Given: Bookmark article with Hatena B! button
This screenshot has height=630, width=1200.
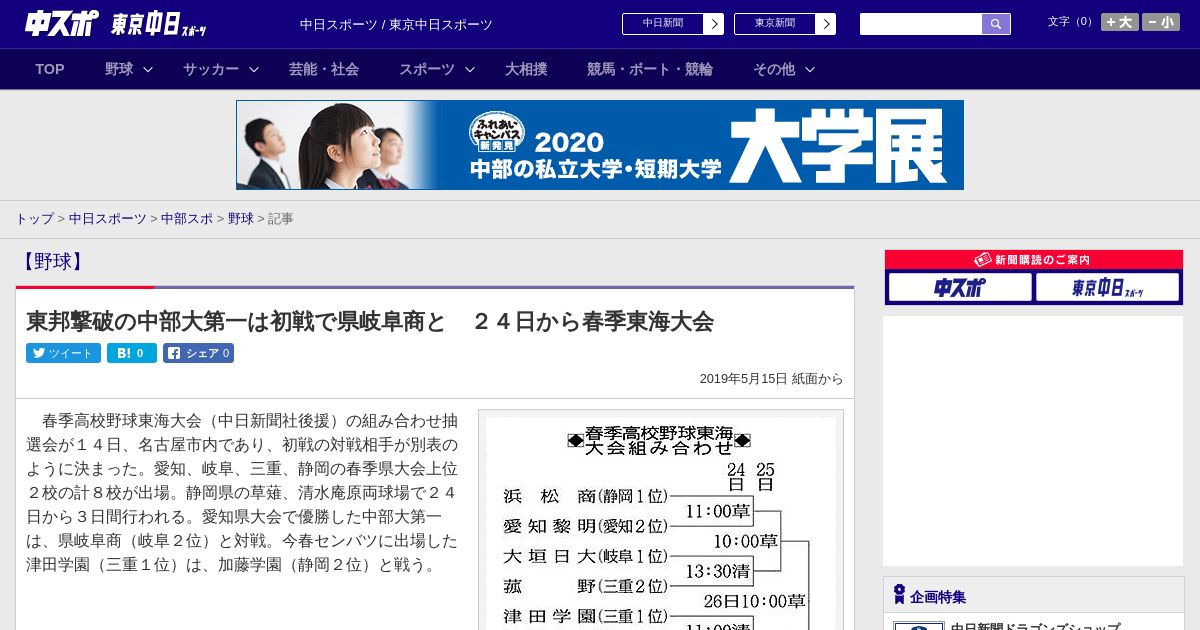Looking at the screenshot, I should 132,353.
